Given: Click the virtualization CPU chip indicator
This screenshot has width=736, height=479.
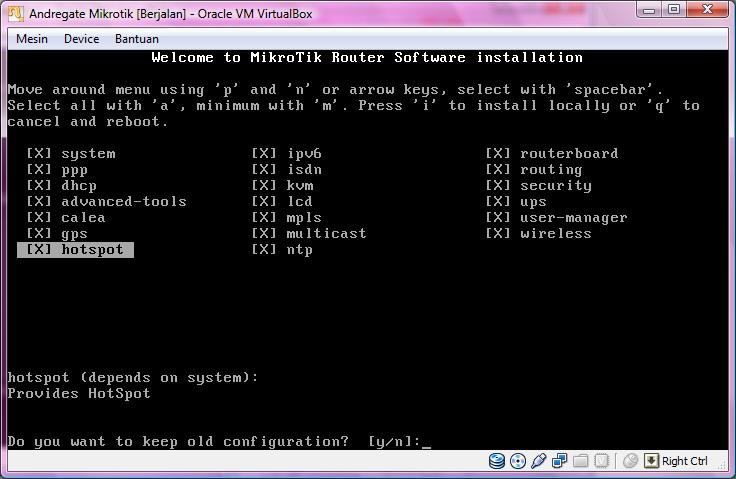Looking at the screenshot, I should point(602,461).
